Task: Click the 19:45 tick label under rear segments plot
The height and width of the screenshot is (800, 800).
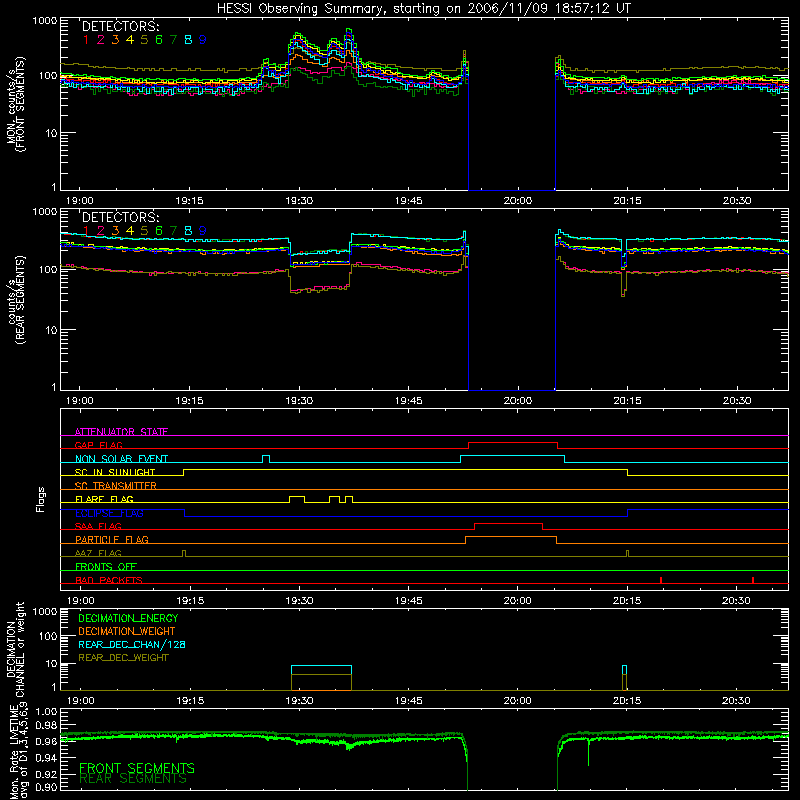Action: pos(408,401)
